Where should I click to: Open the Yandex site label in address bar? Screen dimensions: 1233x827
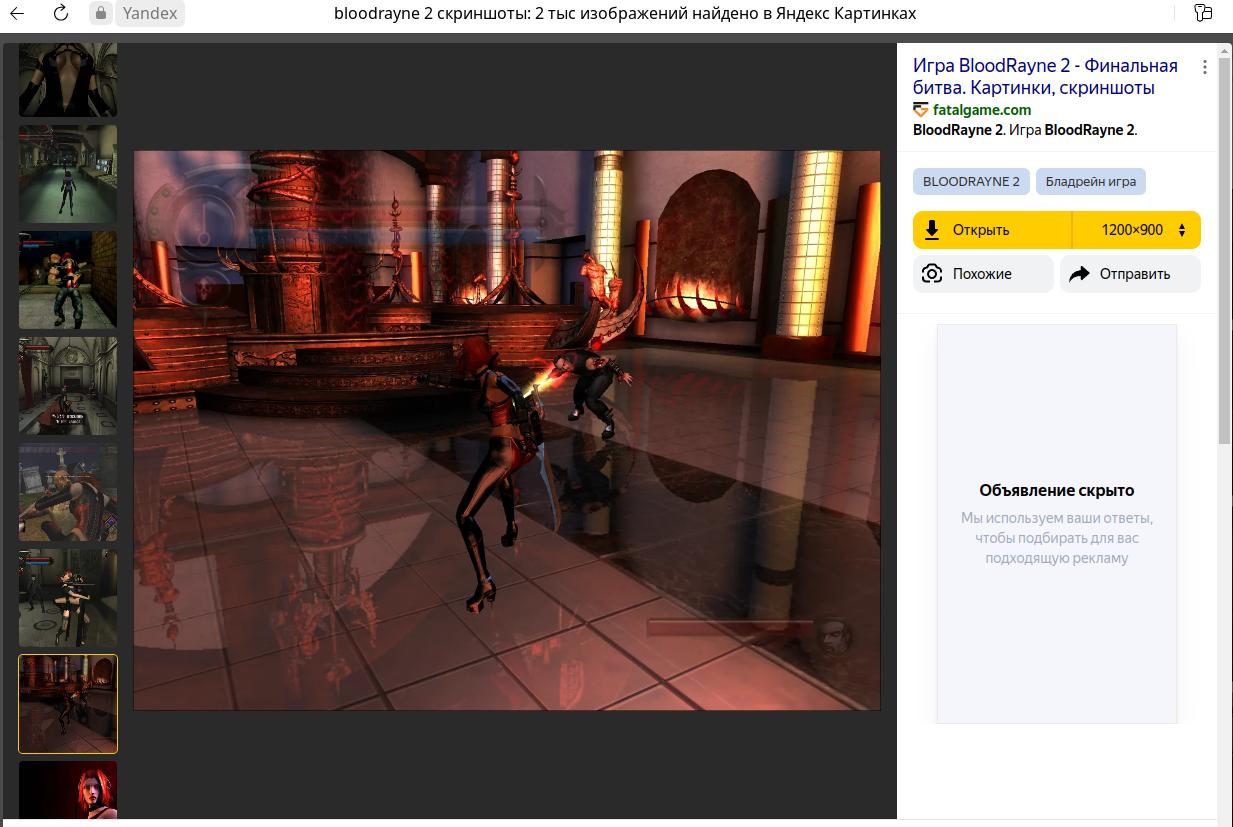pos(150,13)
